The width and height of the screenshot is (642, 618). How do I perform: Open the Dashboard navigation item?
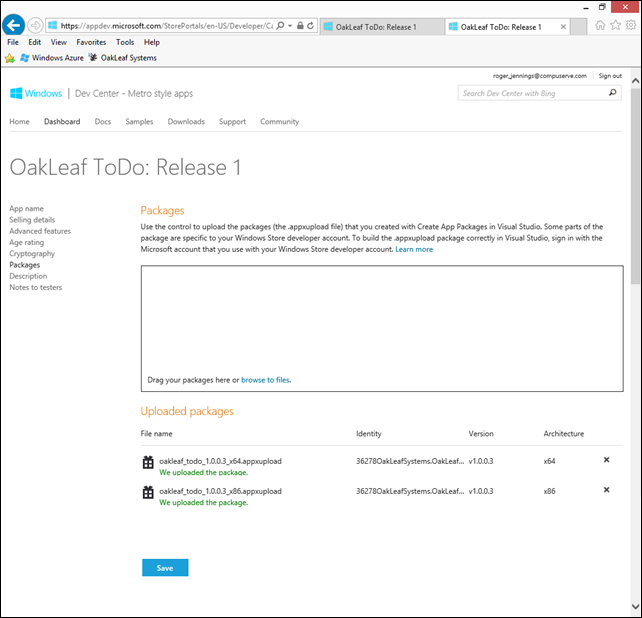click(62, 122)
